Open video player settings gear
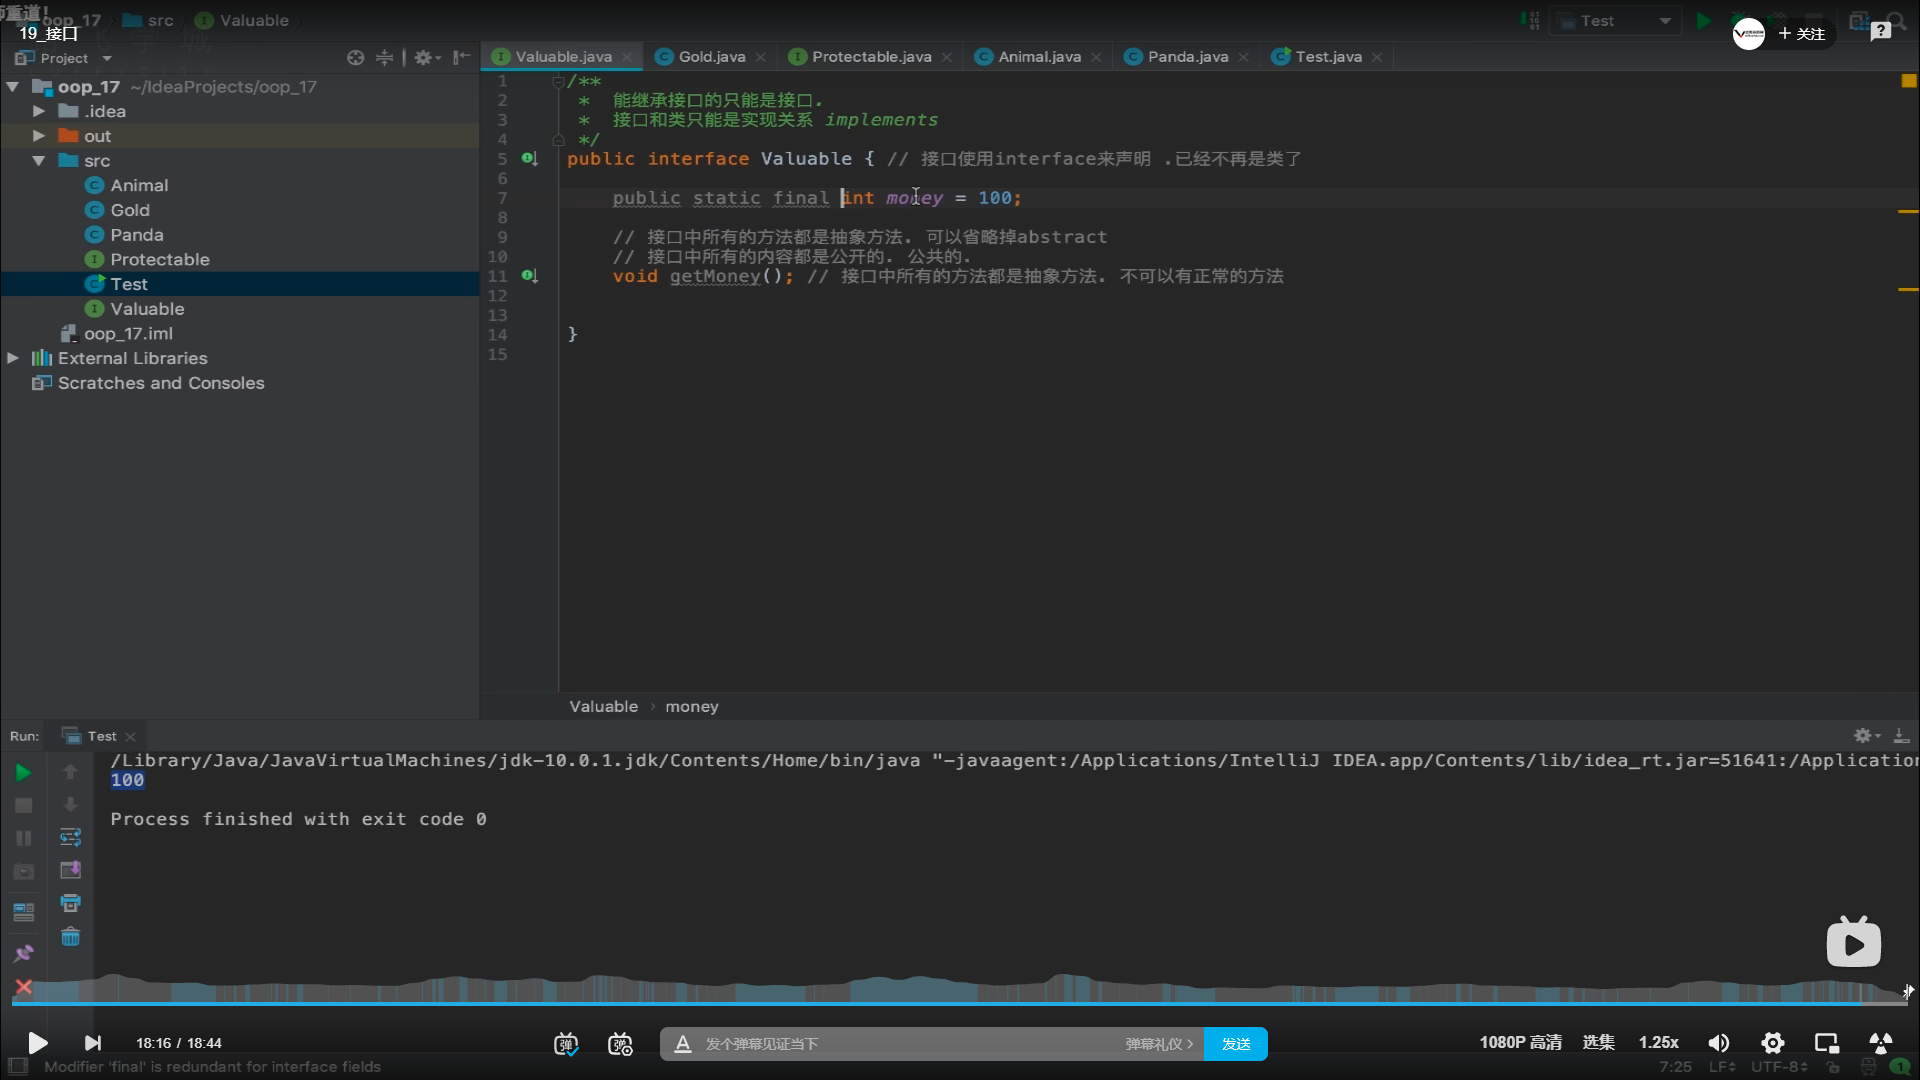The height and width of the screenshot is (1080, 1920). [x=1773, y=1043]
